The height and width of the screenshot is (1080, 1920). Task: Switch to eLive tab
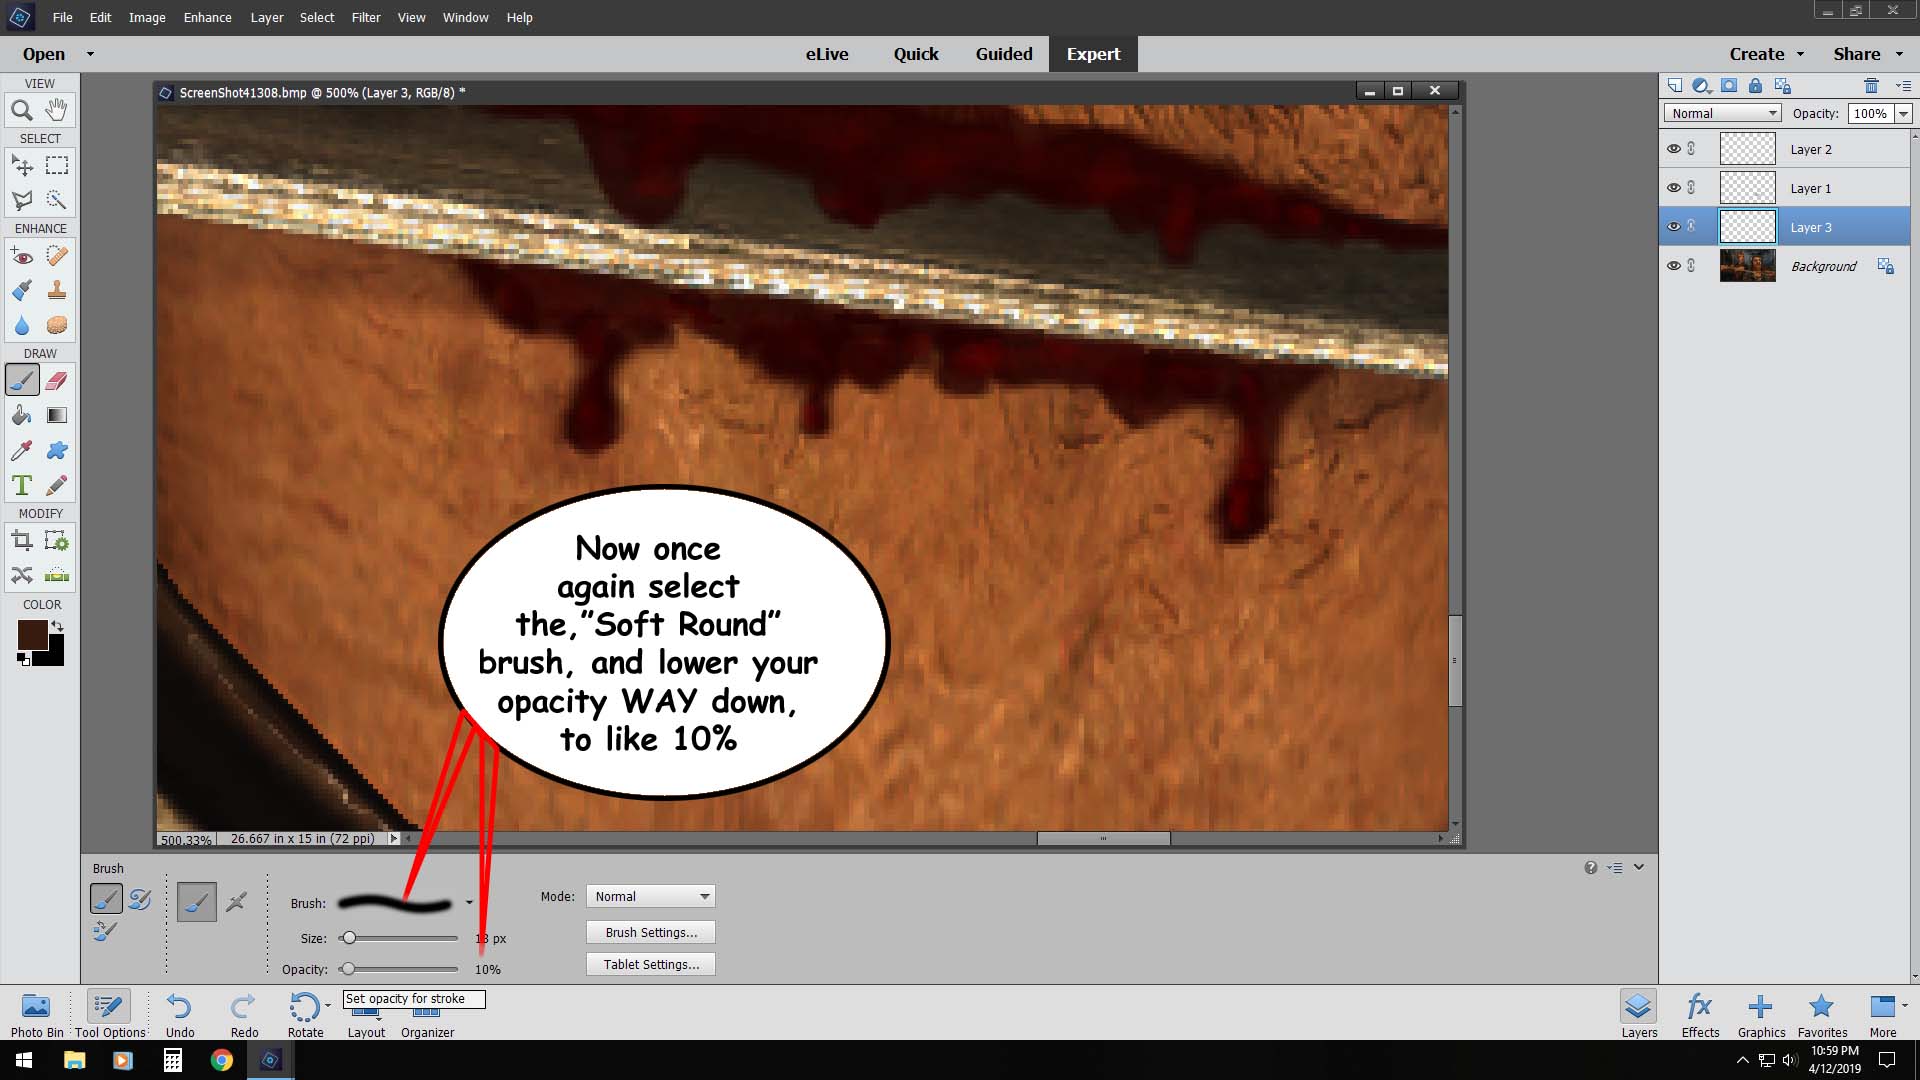click(x=827, y=54)
